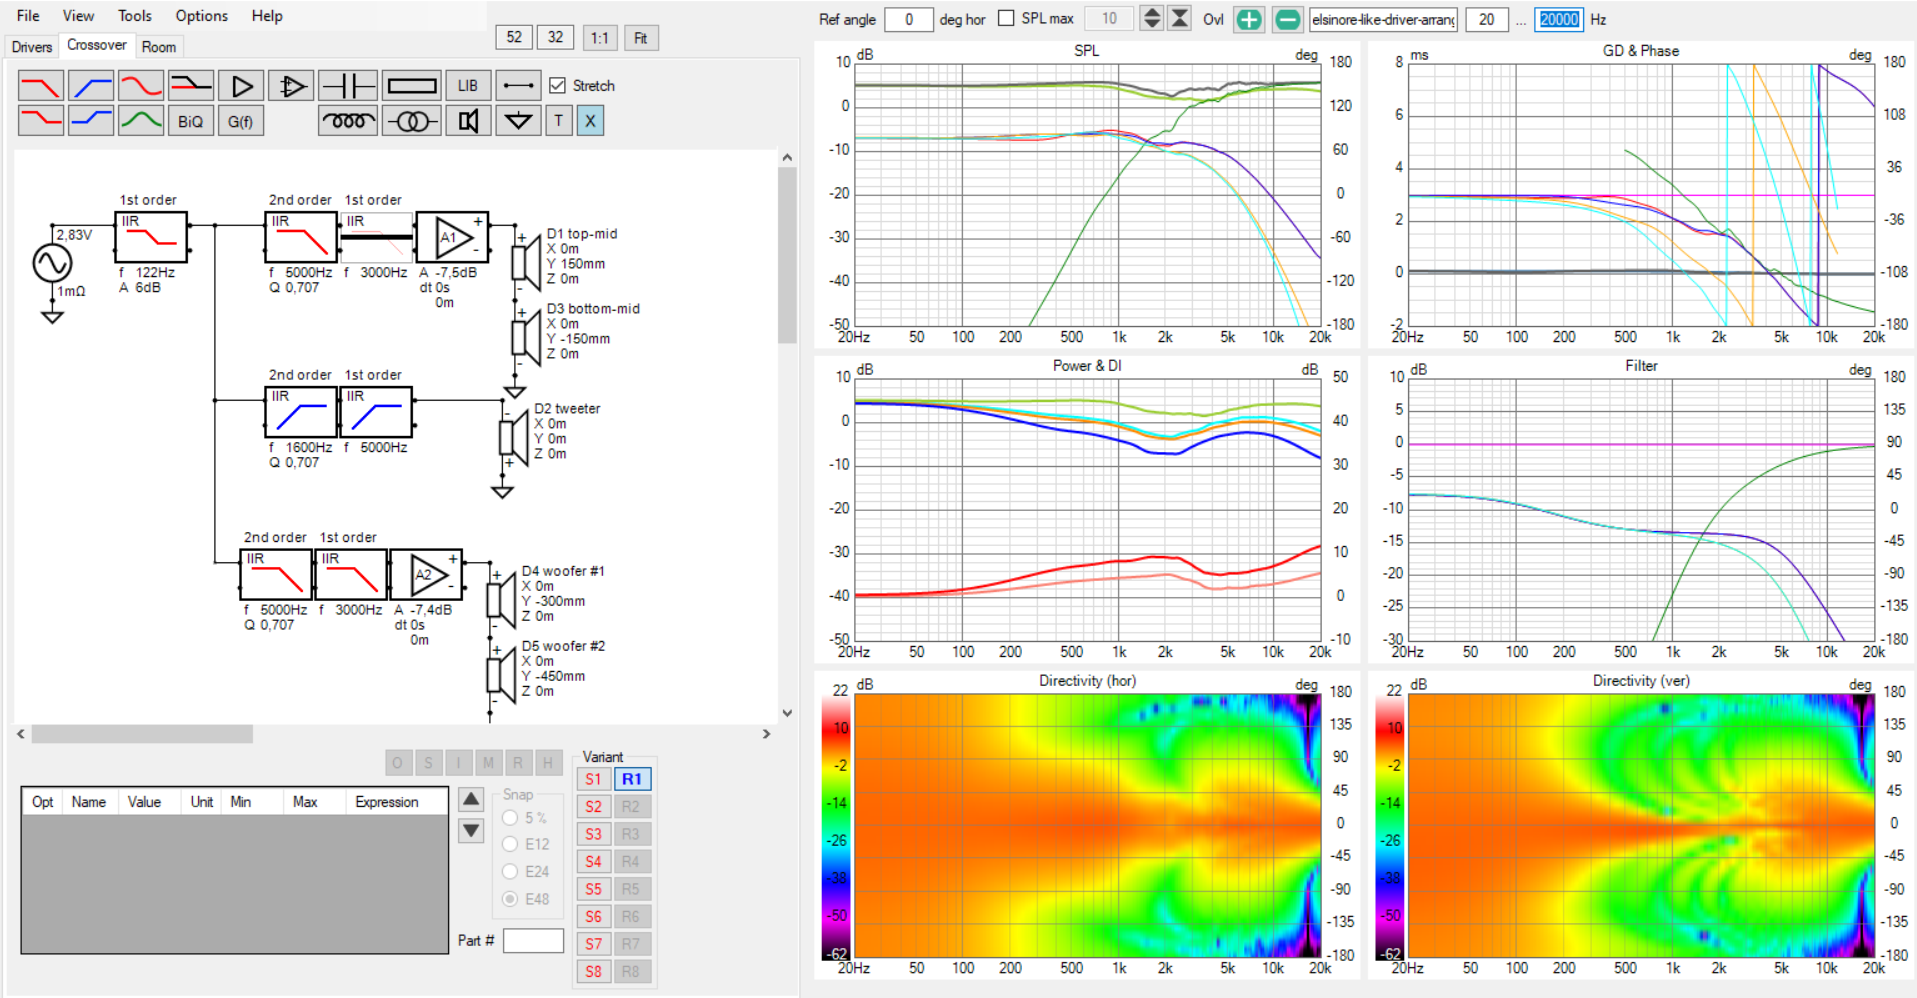Remove overlay with green minus button
The width and height of the screenshot is (1917, 998).
tap(1288, 19)
